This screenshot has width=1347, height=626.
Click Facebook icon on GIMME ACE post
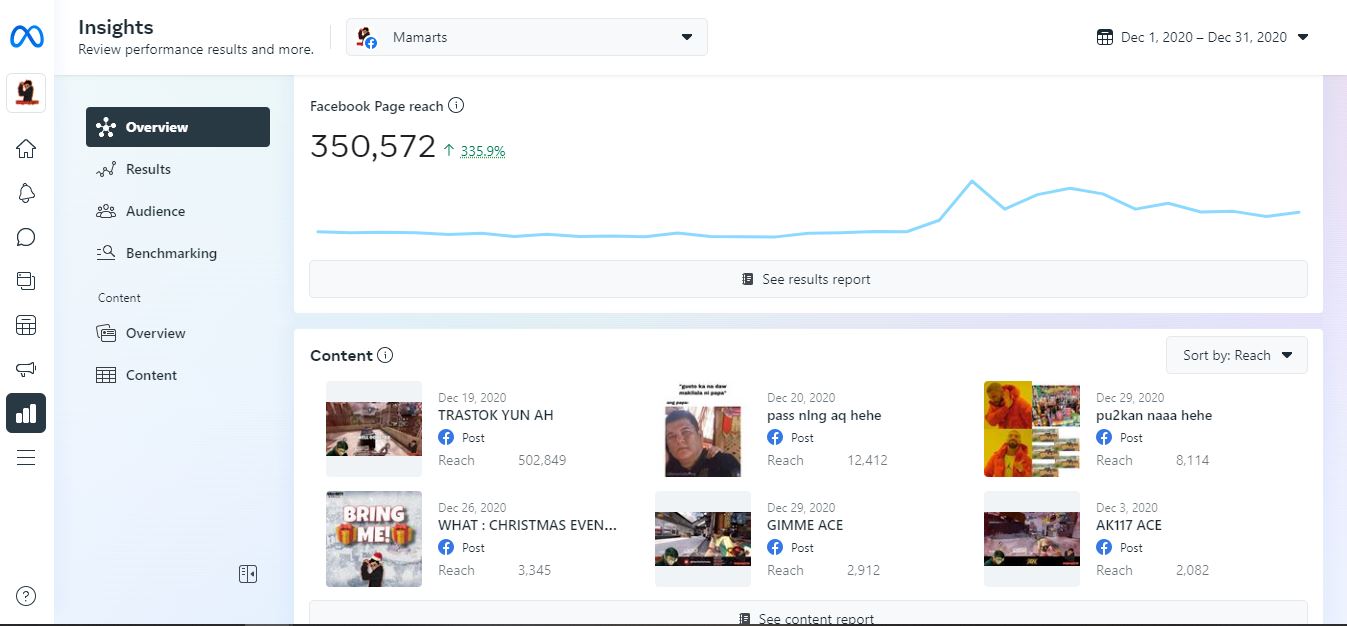click(x=775, y=547)
